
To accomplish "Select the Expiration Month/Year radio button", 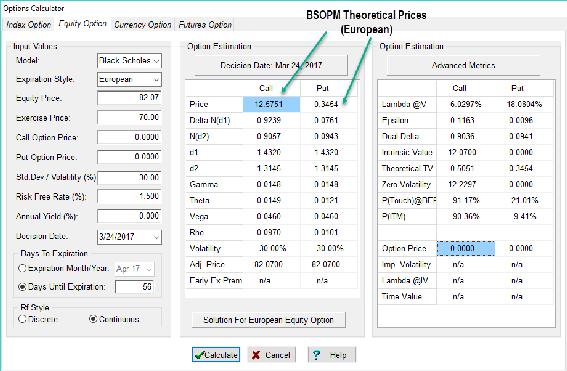I will point(22,268).
